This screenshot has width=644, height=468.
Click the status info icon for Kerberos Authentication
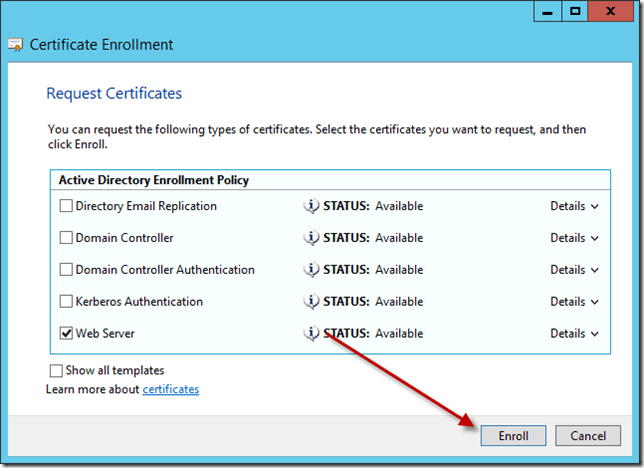[311, 302]
